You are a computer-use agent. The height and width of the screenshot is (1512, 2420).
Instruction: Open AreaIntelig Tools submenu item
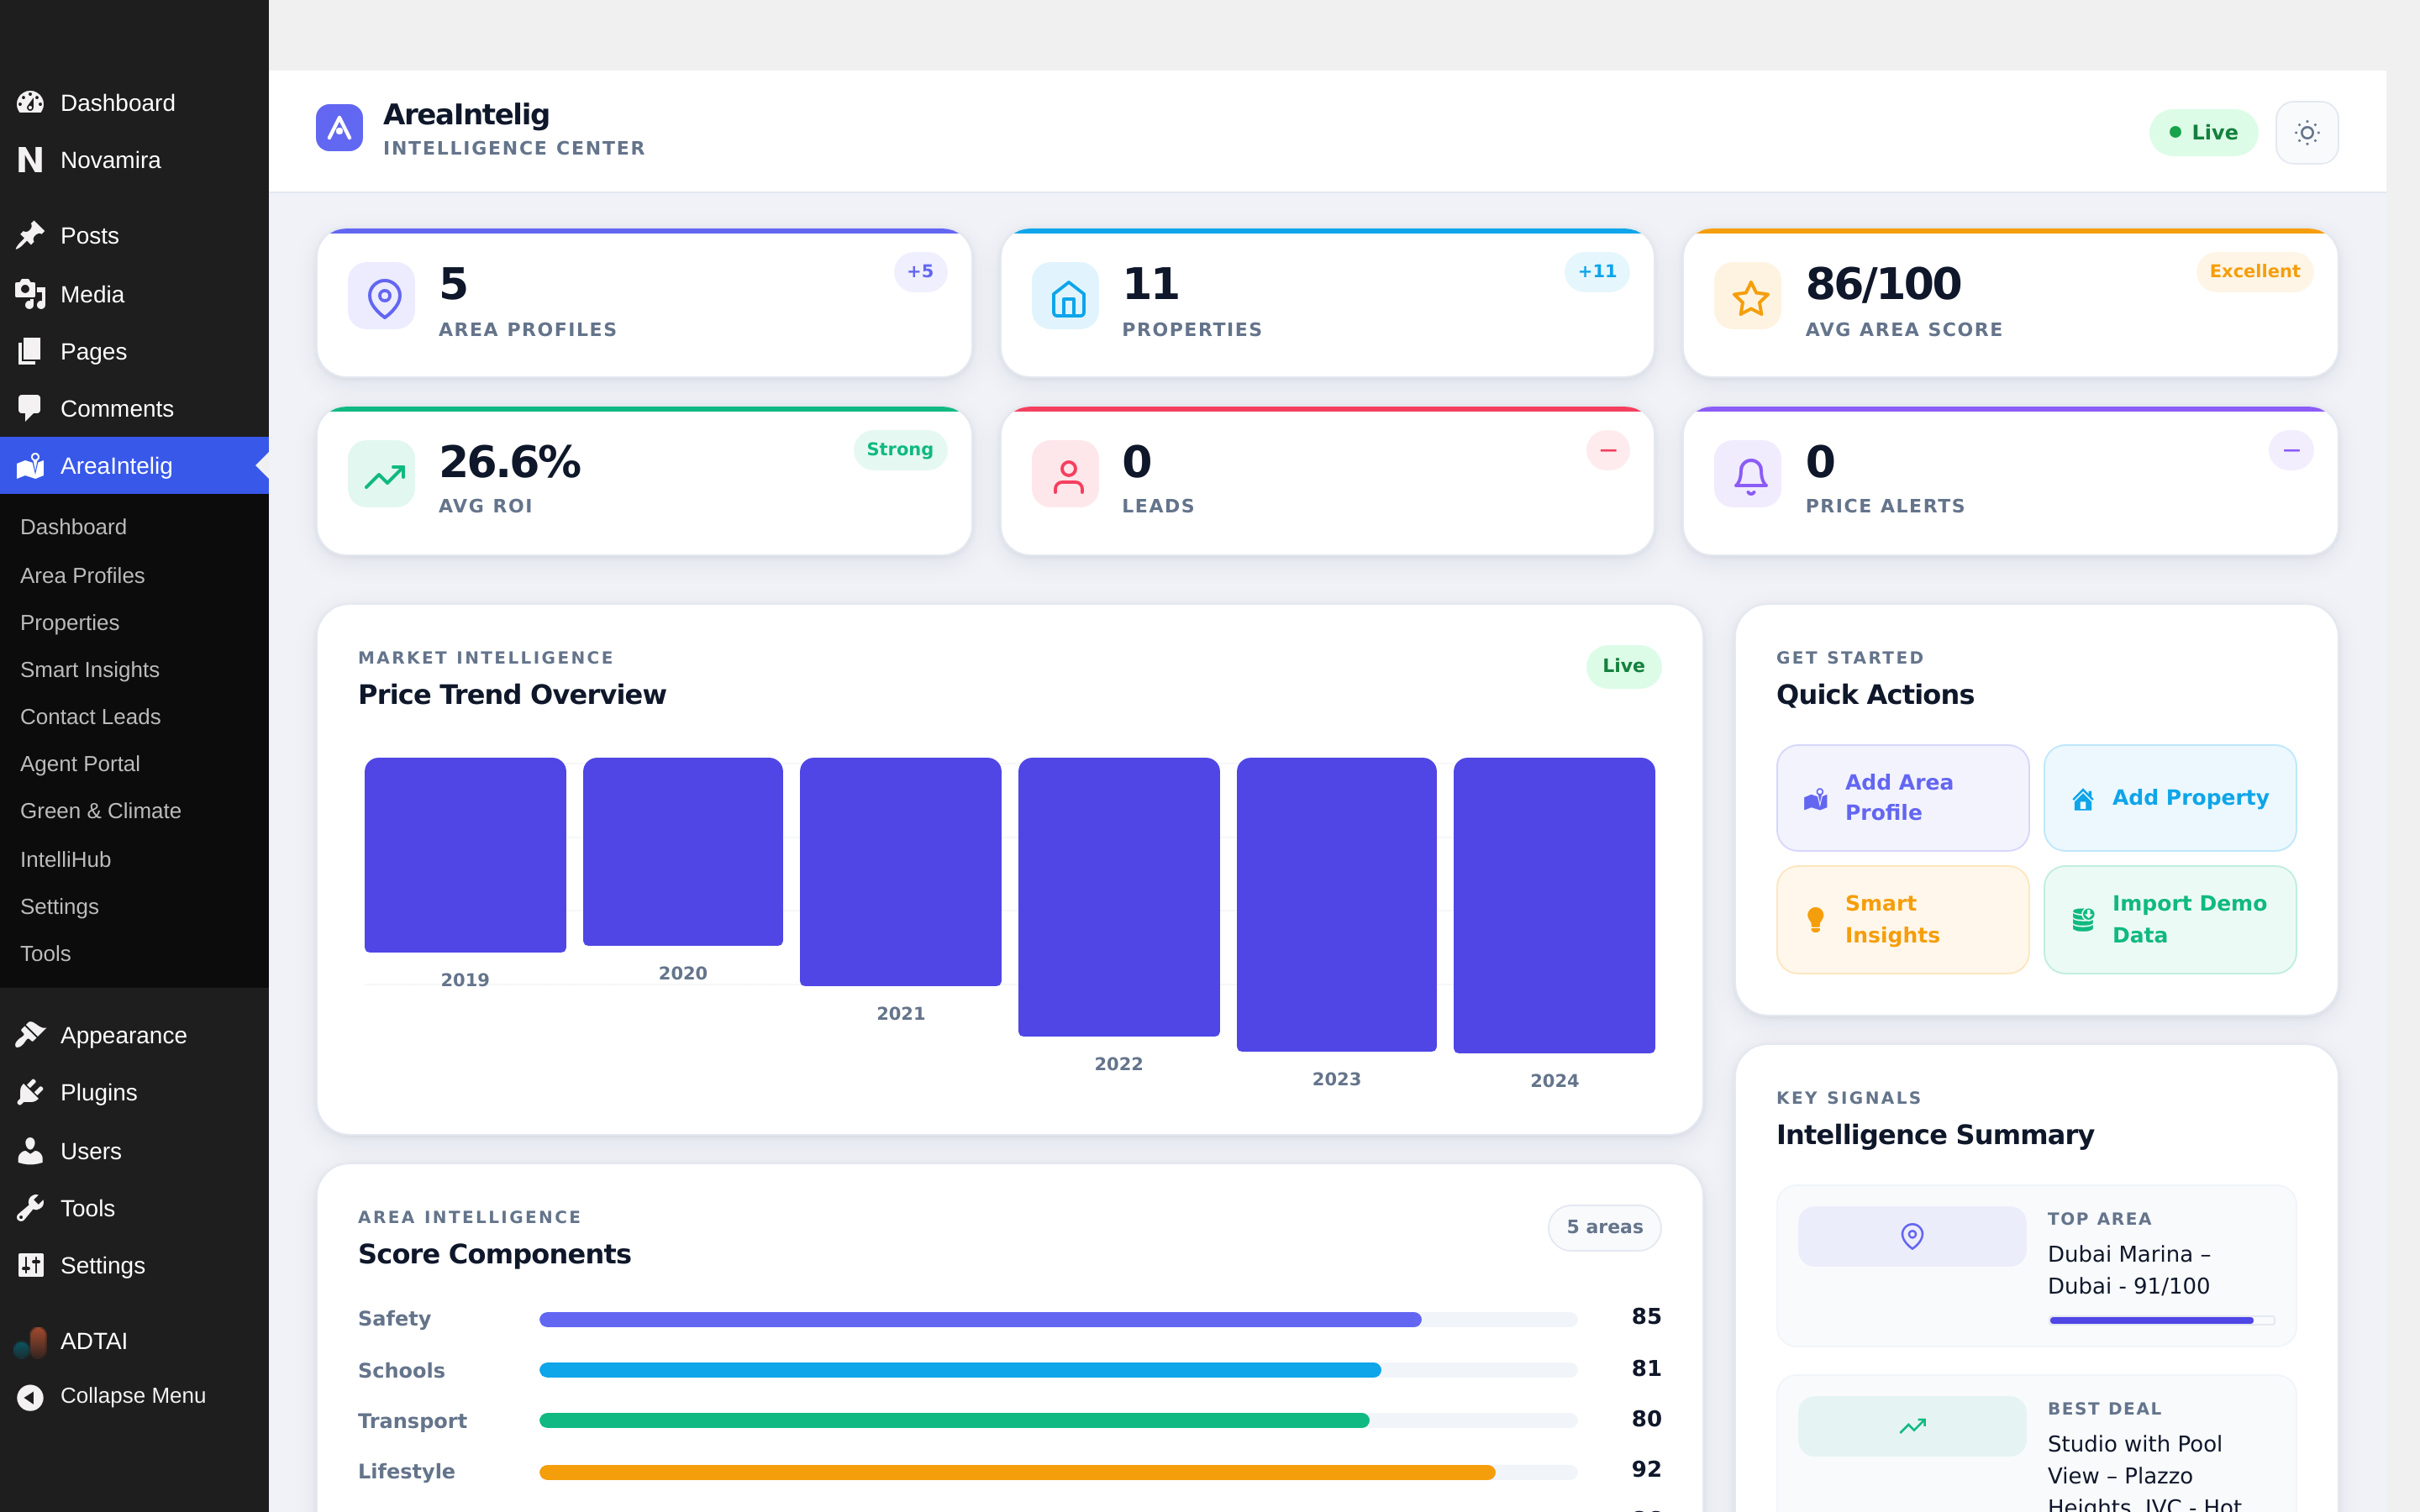[45, 953]
